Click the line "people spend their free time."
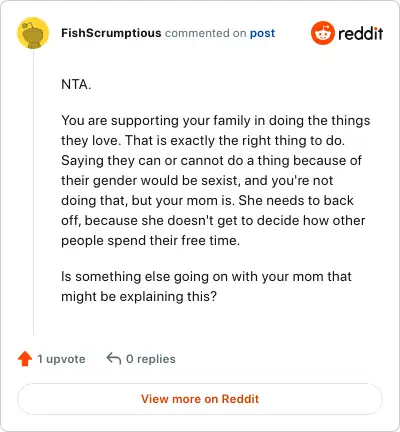The width and height of the screenshot is (400, 432). (151, 240)
